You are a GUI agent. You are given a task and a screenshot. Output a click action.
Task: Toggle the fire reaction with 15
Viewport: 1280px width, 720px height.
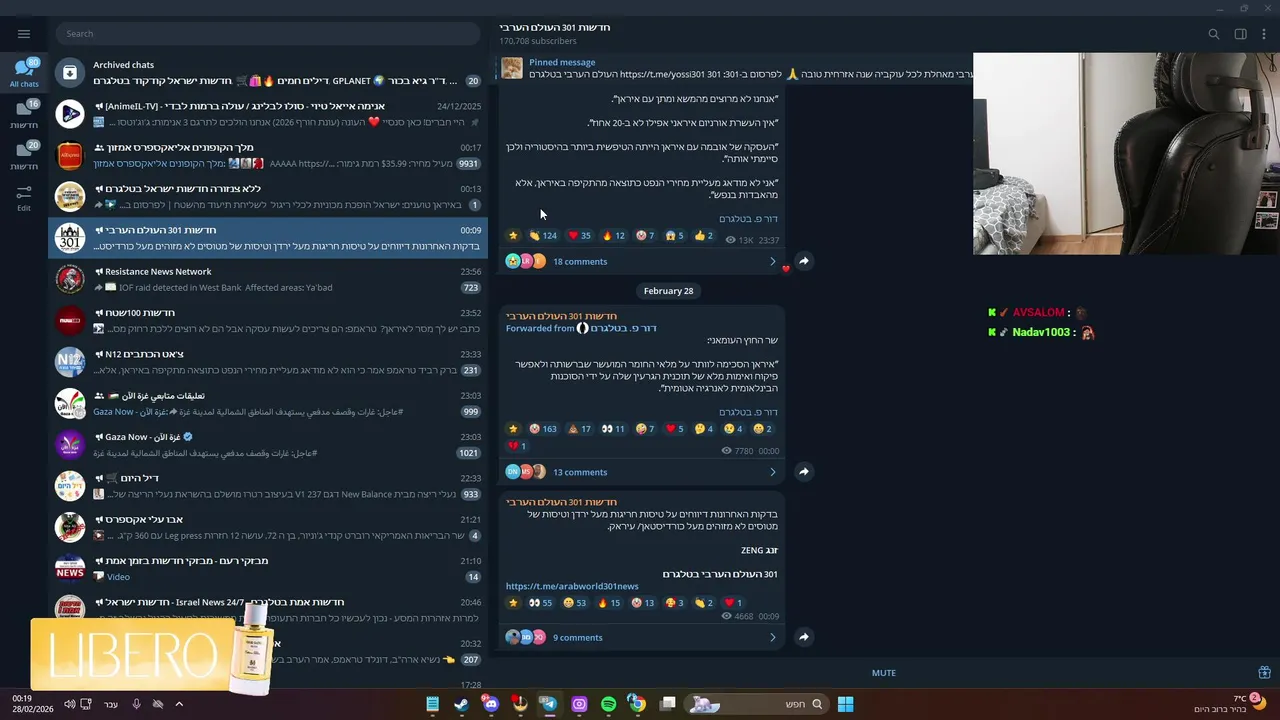[609, 603]
